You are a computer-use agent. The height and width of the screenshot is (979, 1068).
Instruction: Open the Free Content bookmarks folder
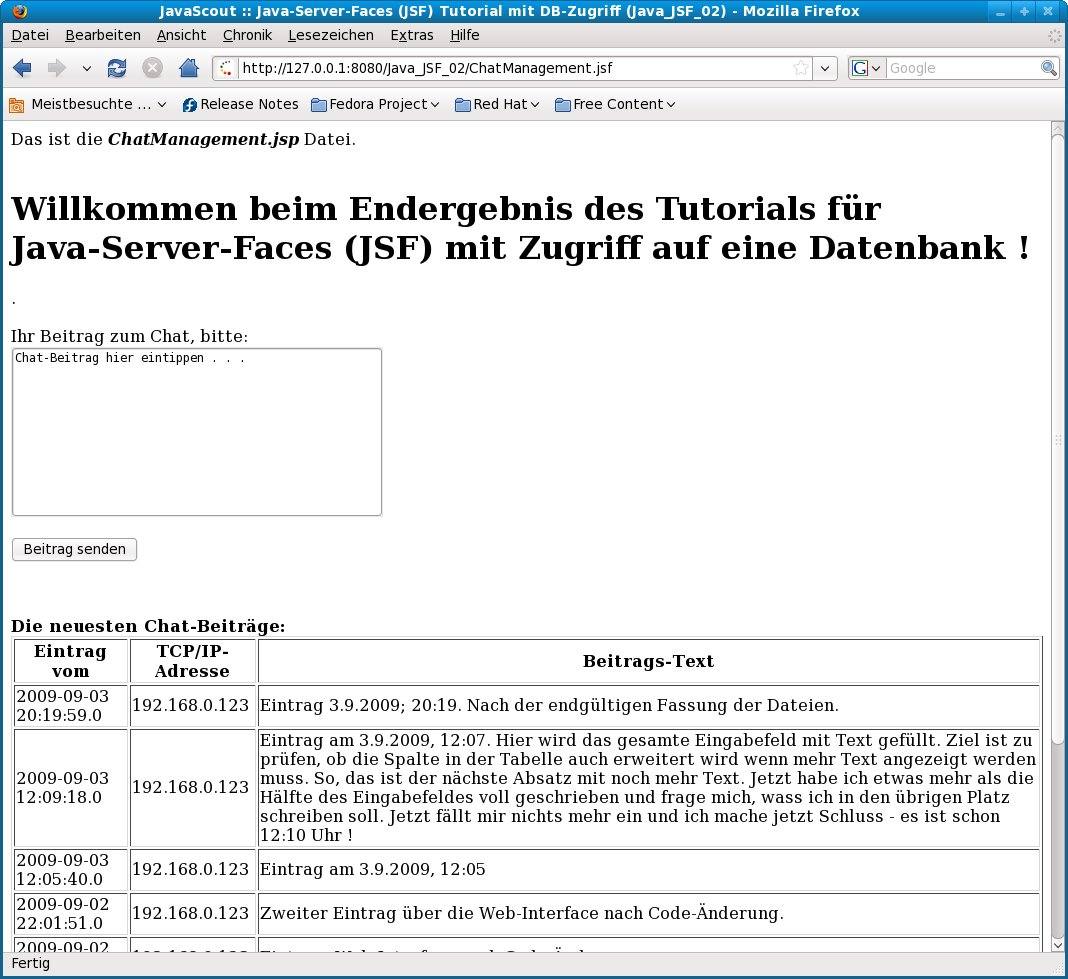615,104
